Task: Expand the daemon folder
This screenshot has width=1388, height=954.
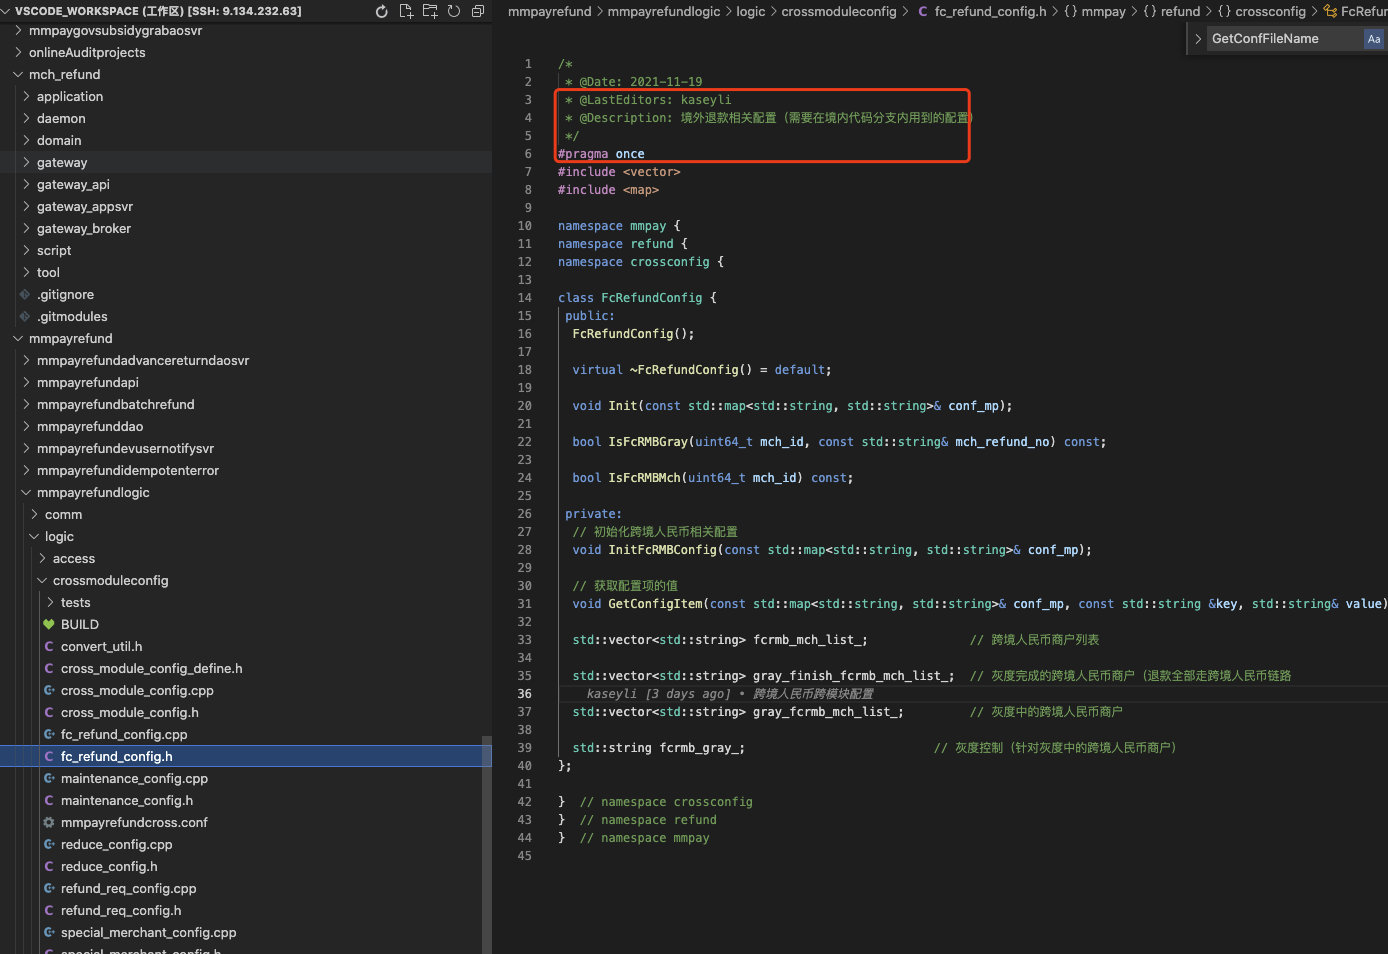Action: click(26, 118)
